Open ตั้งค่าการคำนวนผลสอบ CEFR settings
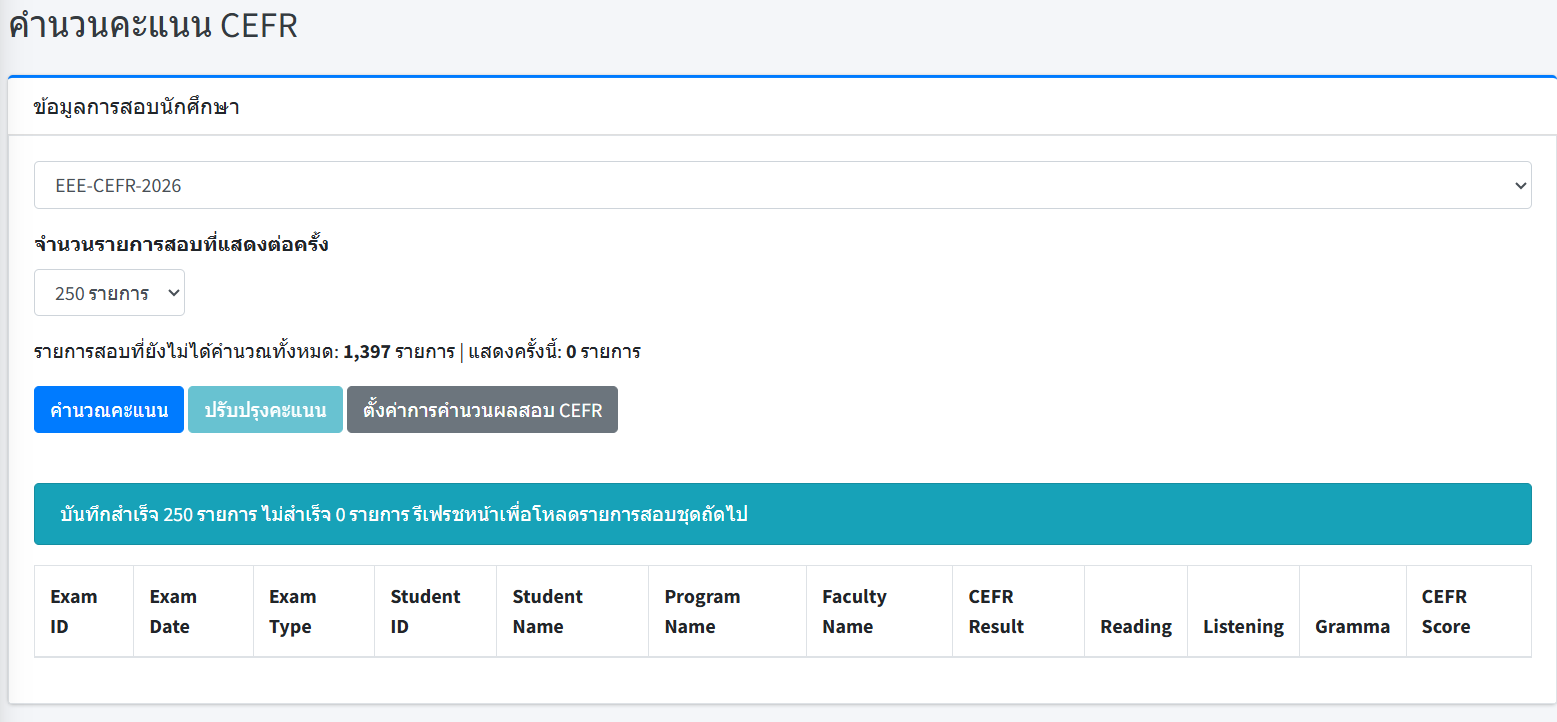 pos(482,410)
